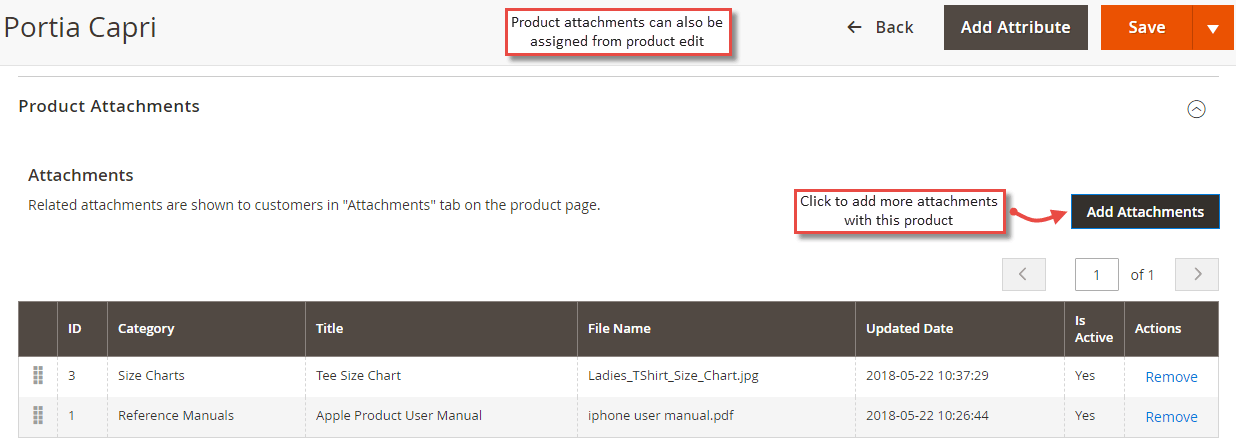Go to the previous page of attachments
1236x439 pixels.
1023,274
